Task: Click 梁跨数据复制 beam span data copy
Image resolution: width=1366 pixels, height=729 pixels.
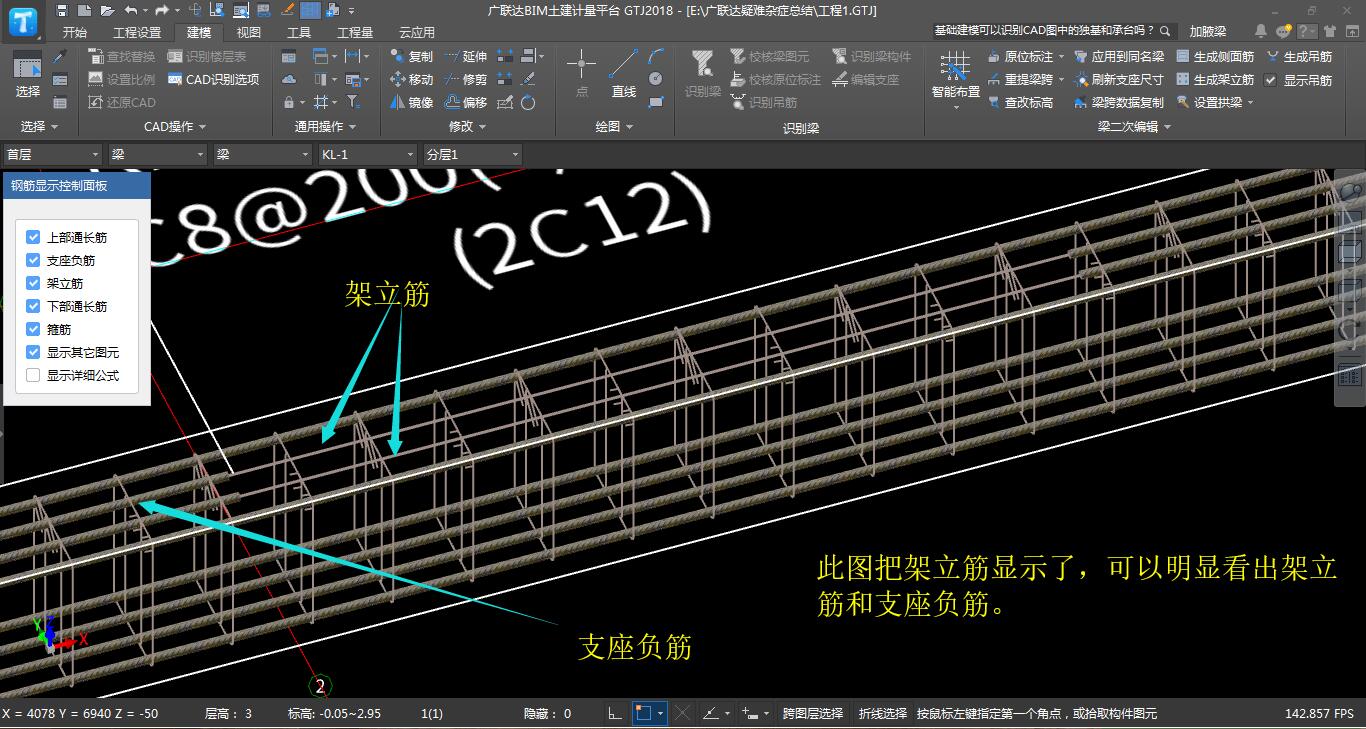Action: pyautogui.click(x=1119, y=102)
